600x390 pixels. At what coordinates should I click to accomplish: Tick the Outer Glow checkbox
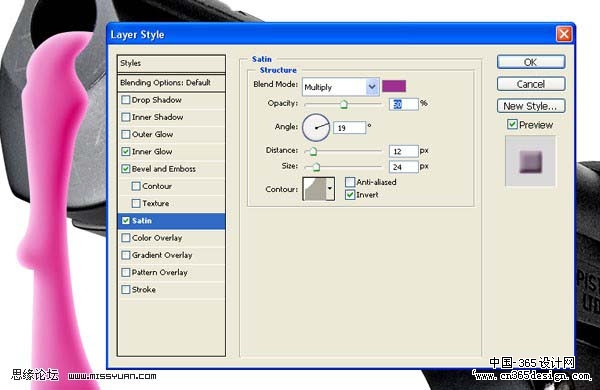[126, 134]
